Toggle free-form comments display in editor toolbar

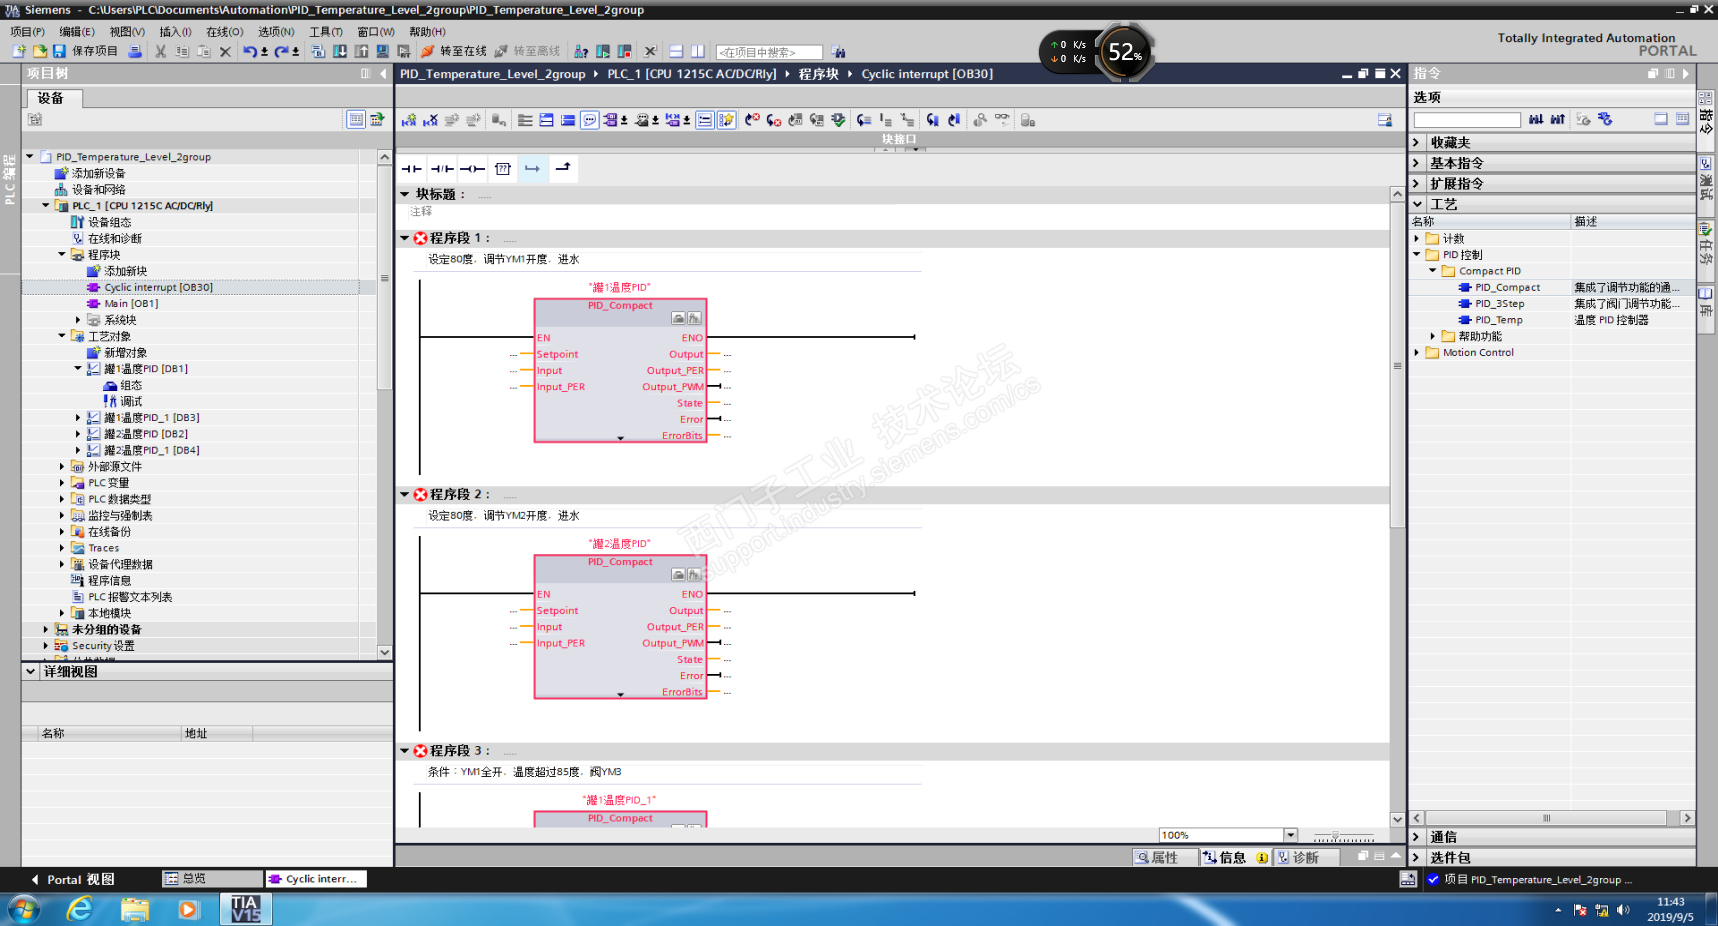[x=590, y=120]
